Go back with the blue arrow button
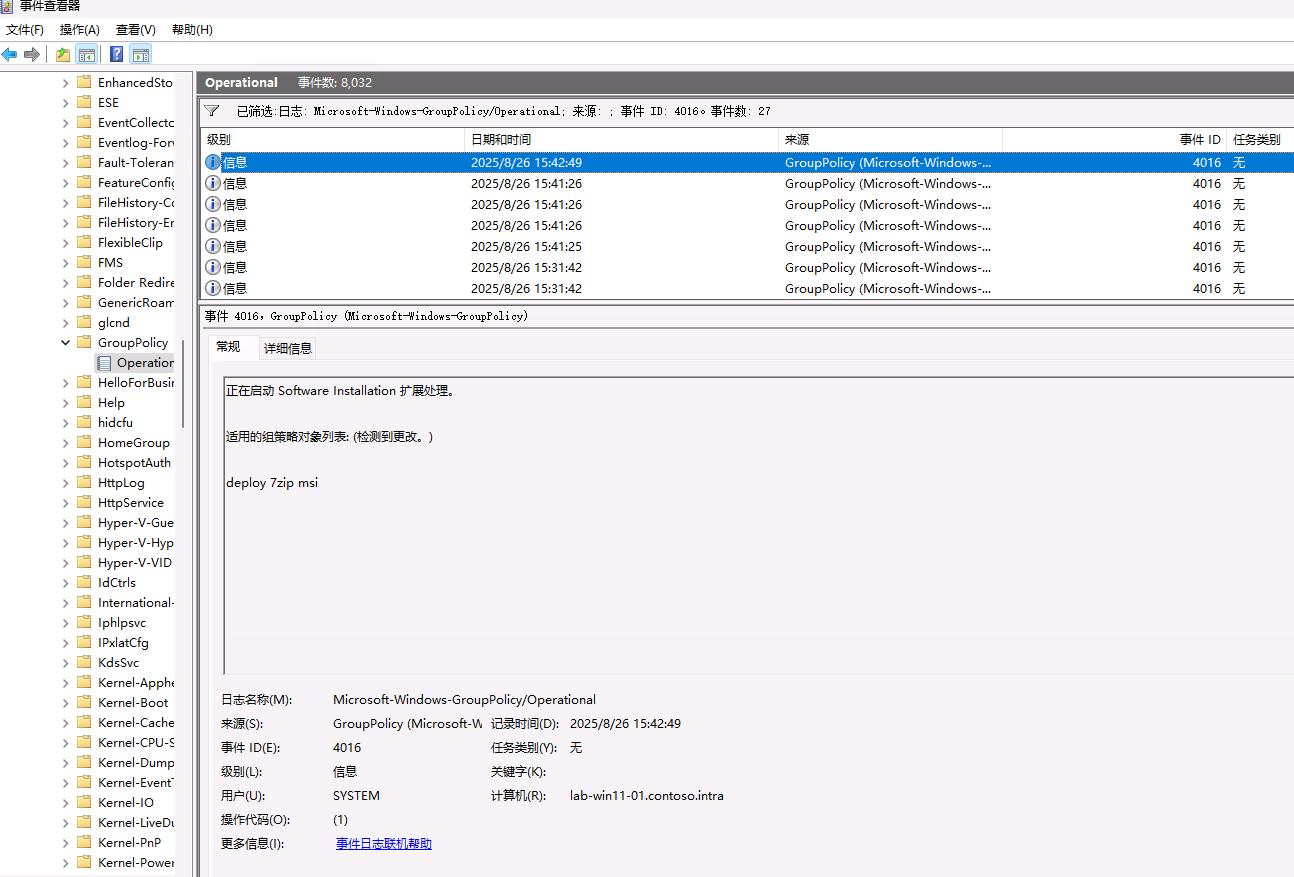This screenshot has height=877, width=1294. click(x=10, y=54)
